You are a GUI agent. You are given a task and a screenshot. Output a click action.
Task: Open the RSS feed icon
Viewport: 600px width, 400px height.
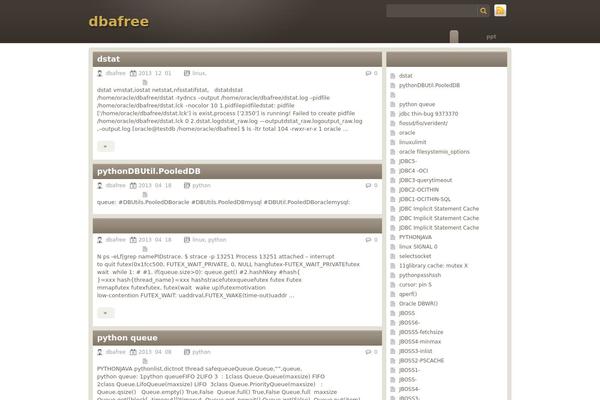tap(500, 10)
